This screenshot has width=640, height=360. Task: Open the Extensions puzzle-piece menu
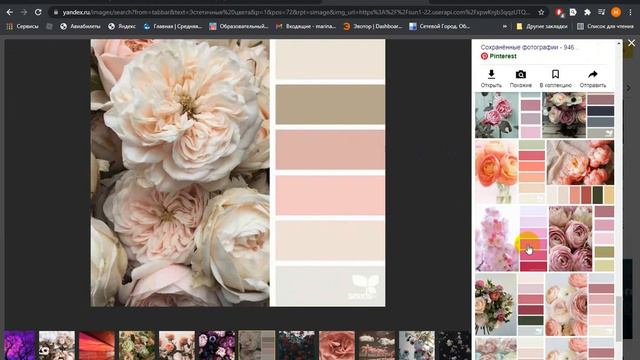tap(587, 12)
